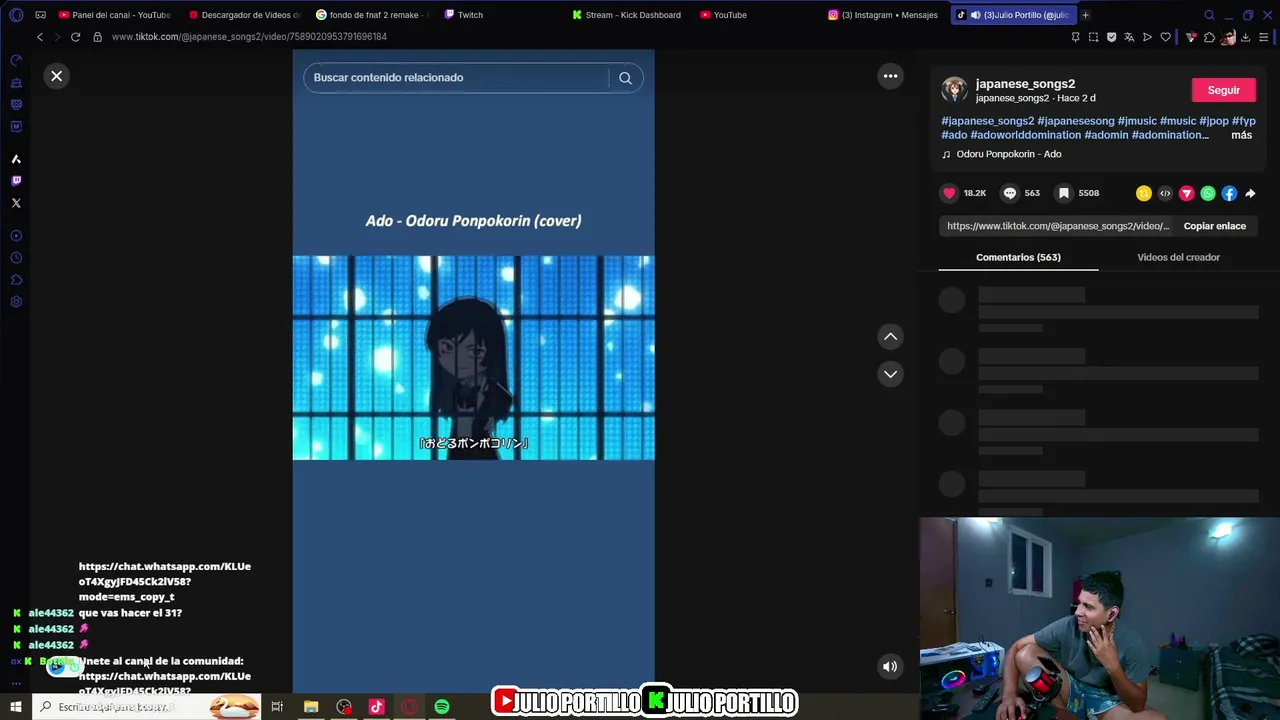
Task: Click the send/flow arrow icon
Action: 1147,37
